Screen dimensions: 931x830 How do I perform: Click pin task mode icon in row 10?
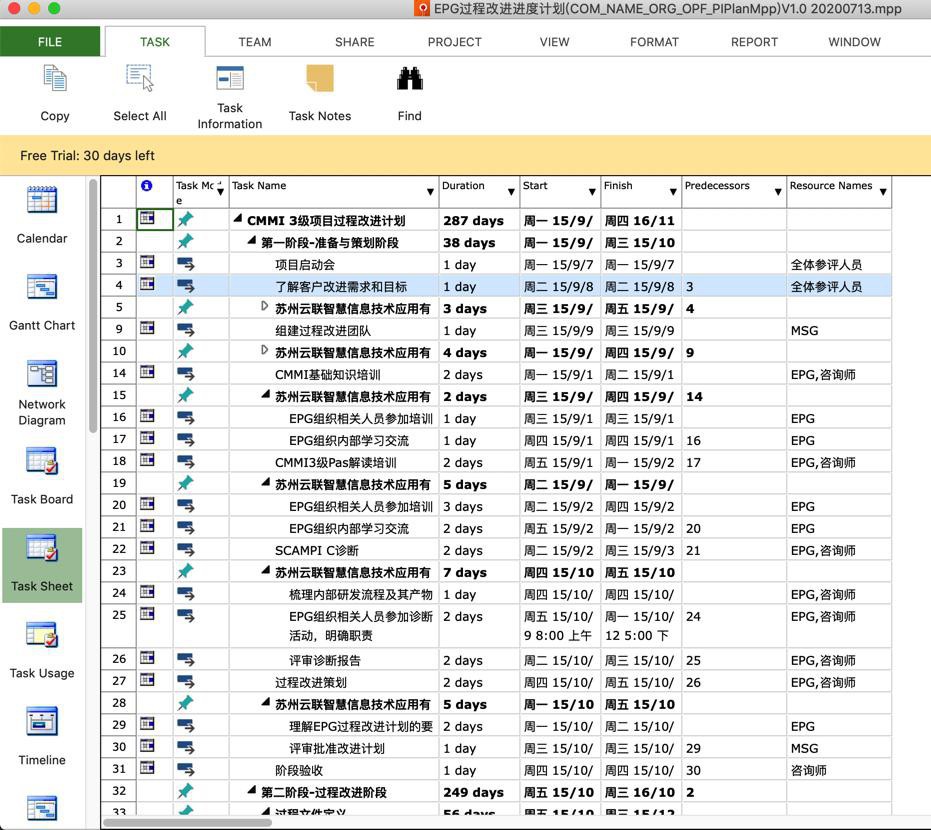coord(185,351)
